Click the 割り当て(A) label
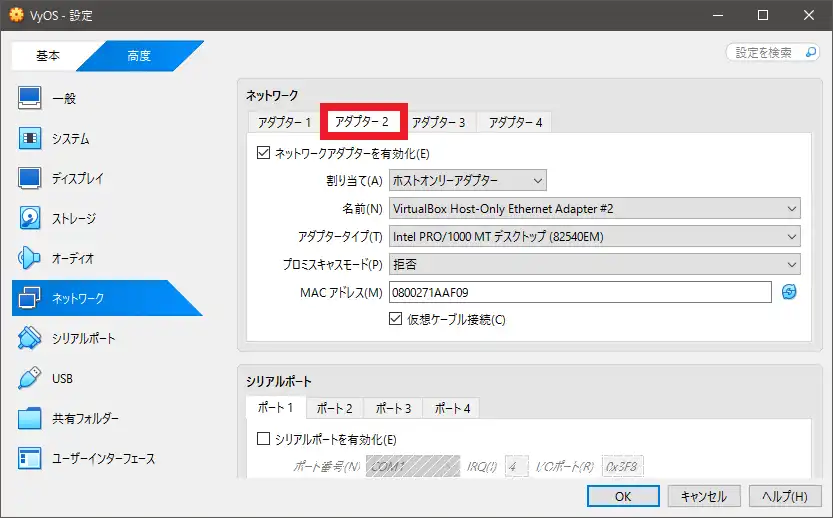 click(x=354, y=181)
